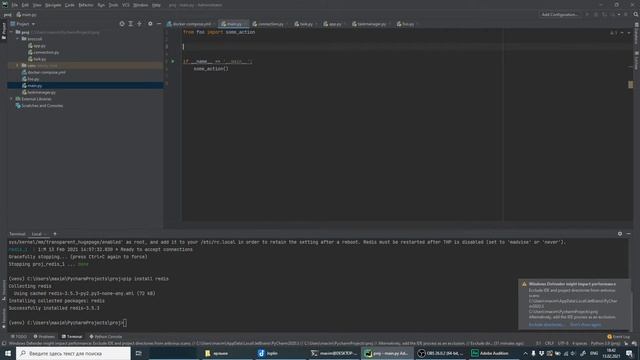Open the Edit menu
The image size is (640, 360).
click(x=25, y=5)
